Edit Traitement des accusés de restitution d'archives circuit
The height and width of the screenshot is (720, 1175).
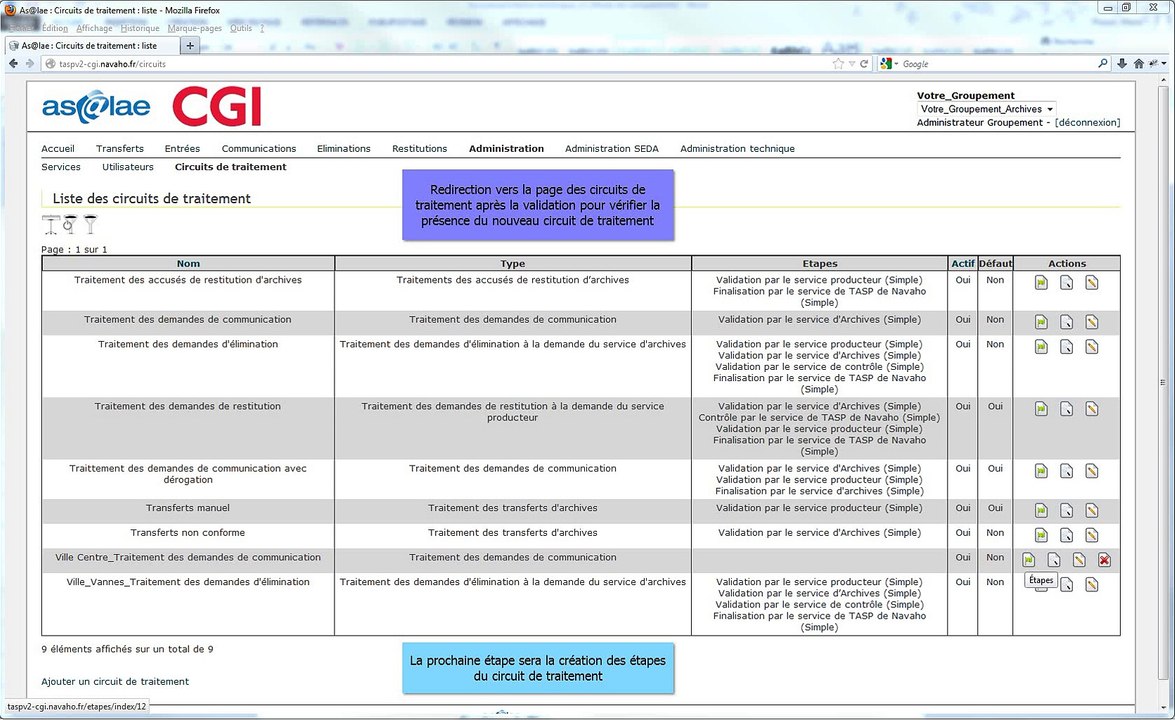[x=1092, y=282]
